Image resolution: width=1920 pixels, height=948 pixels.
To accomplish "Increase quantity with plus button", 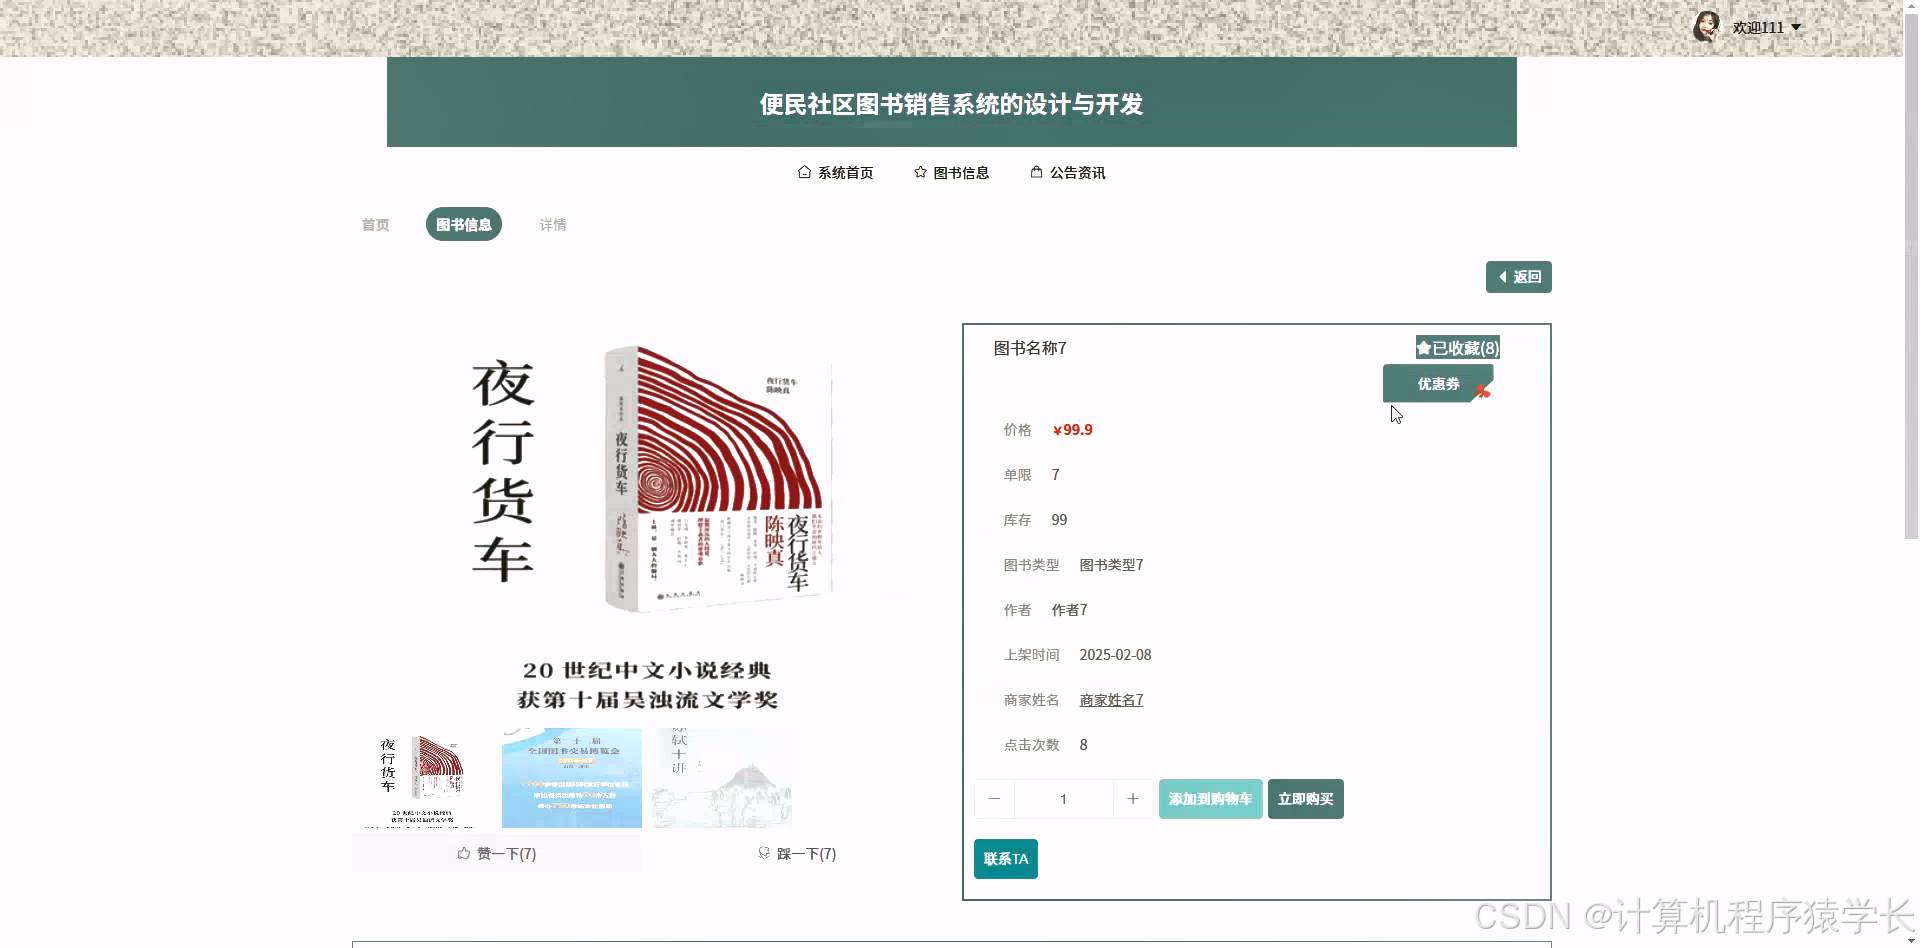I will tap(1133, 799).
